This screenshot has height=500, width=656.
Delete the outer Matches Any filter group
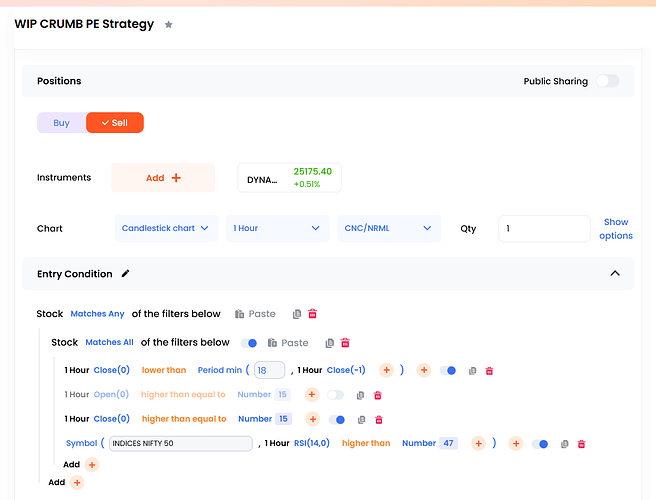click(x=312, y=314)
